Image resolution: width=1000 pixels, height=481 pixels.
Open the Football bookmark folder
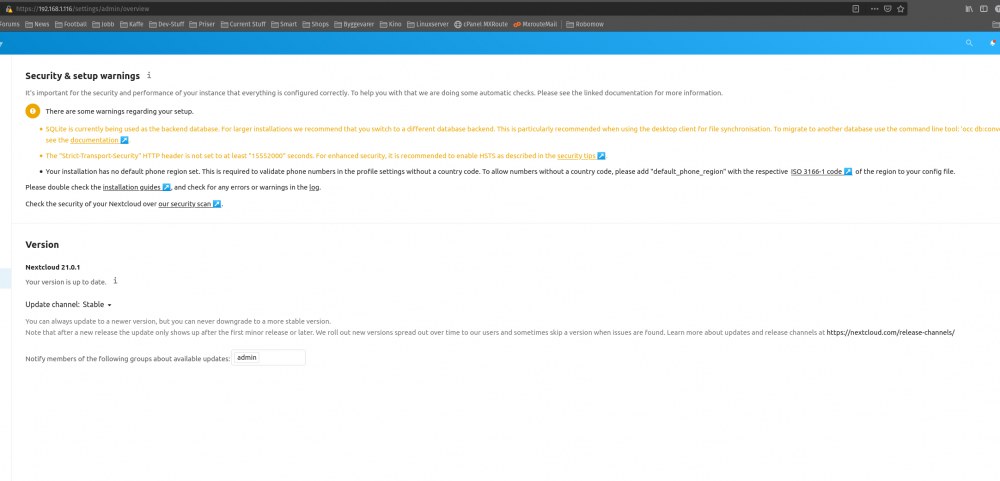click(71, 24)
